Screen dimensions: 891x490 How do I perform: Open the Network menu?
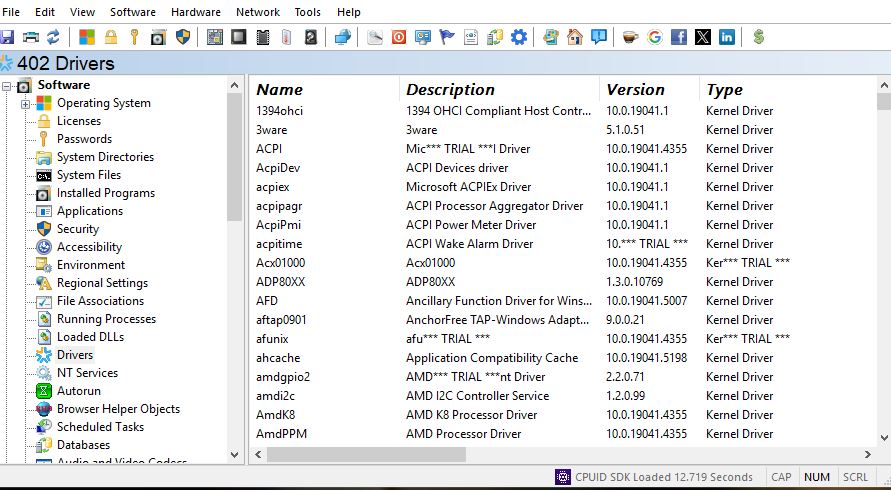click(x=258, y=12)
